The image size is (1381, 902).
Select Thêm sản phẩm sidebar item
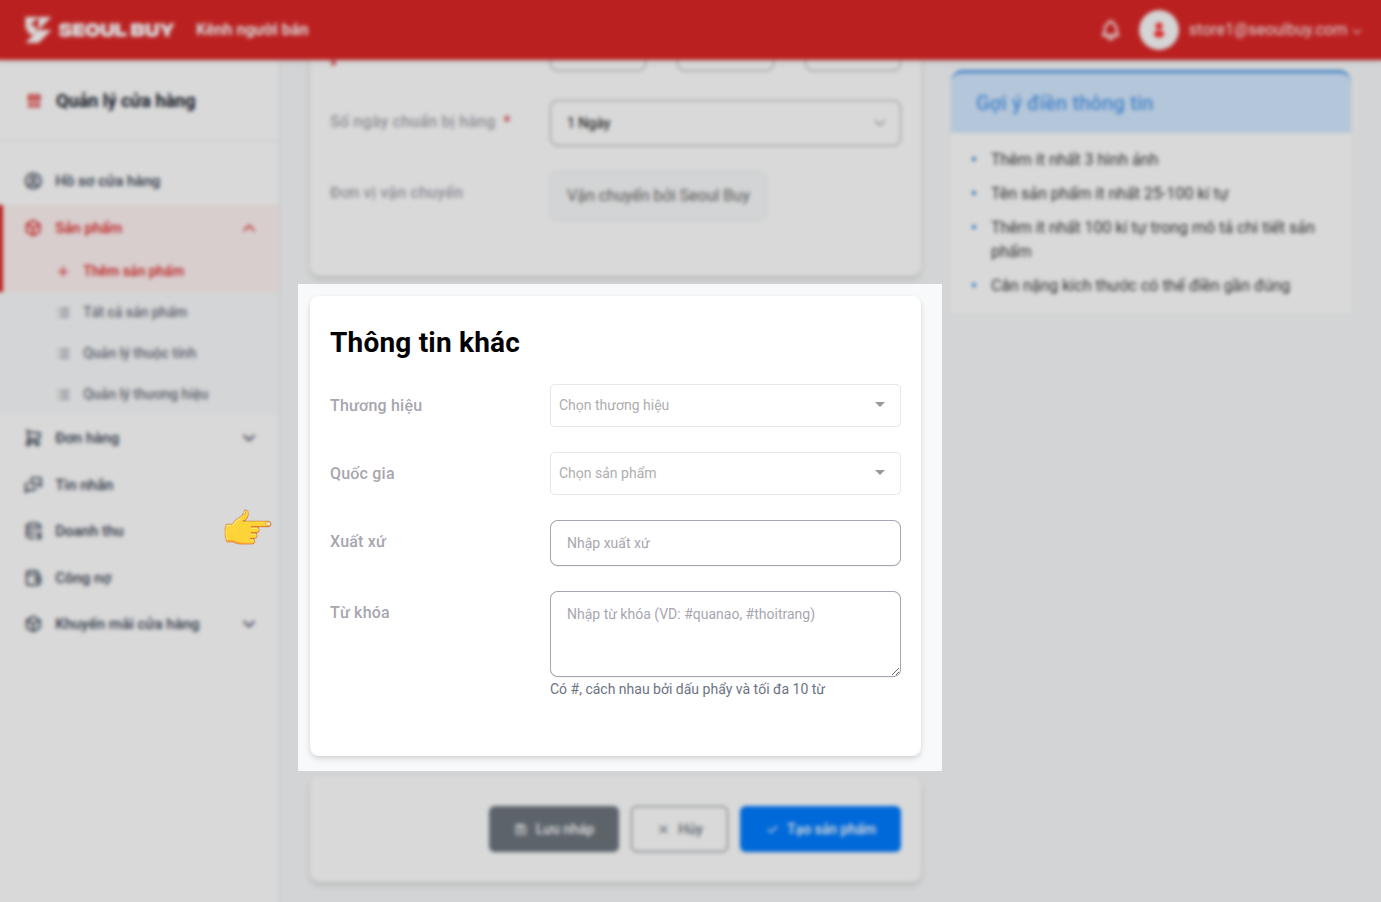133,271
